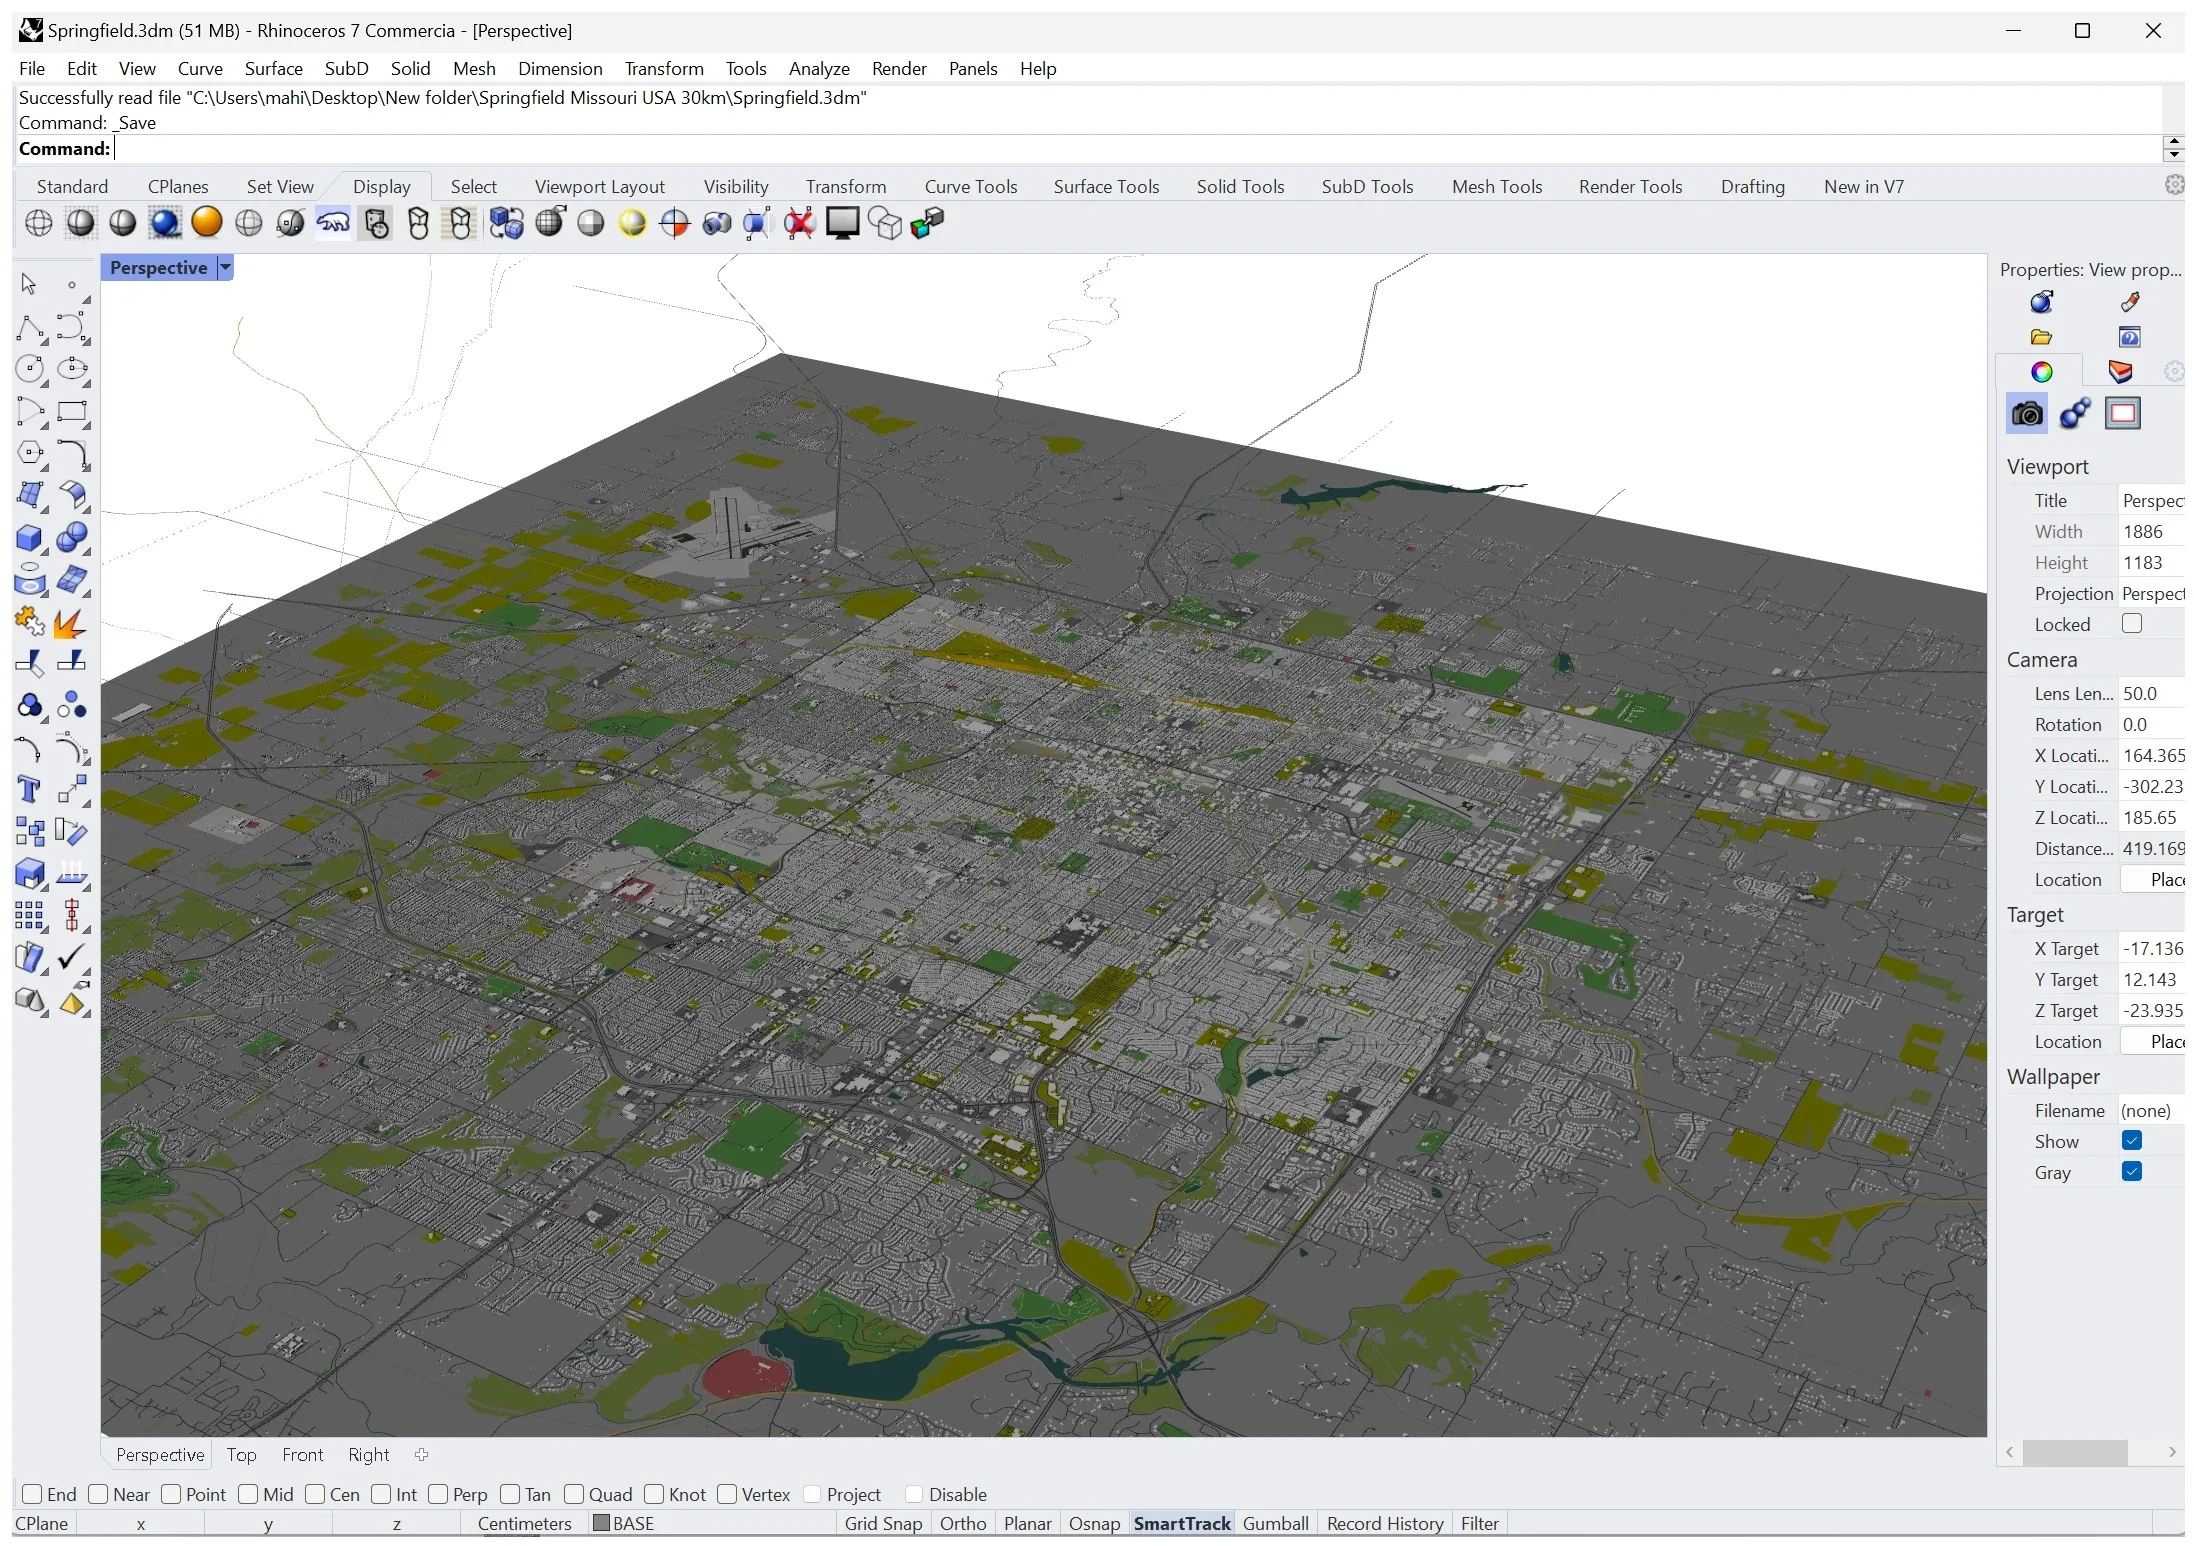The width and height of the screenshot is (2194, 1546).
Task: Enable the End object snap
Action: click(33, 1494)
